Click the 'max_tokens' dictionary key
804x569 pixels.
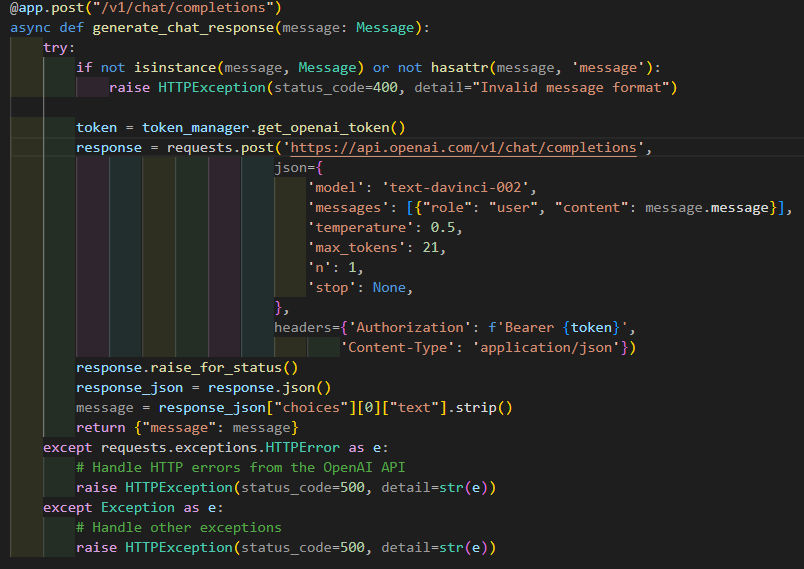[x=356, y=248]
